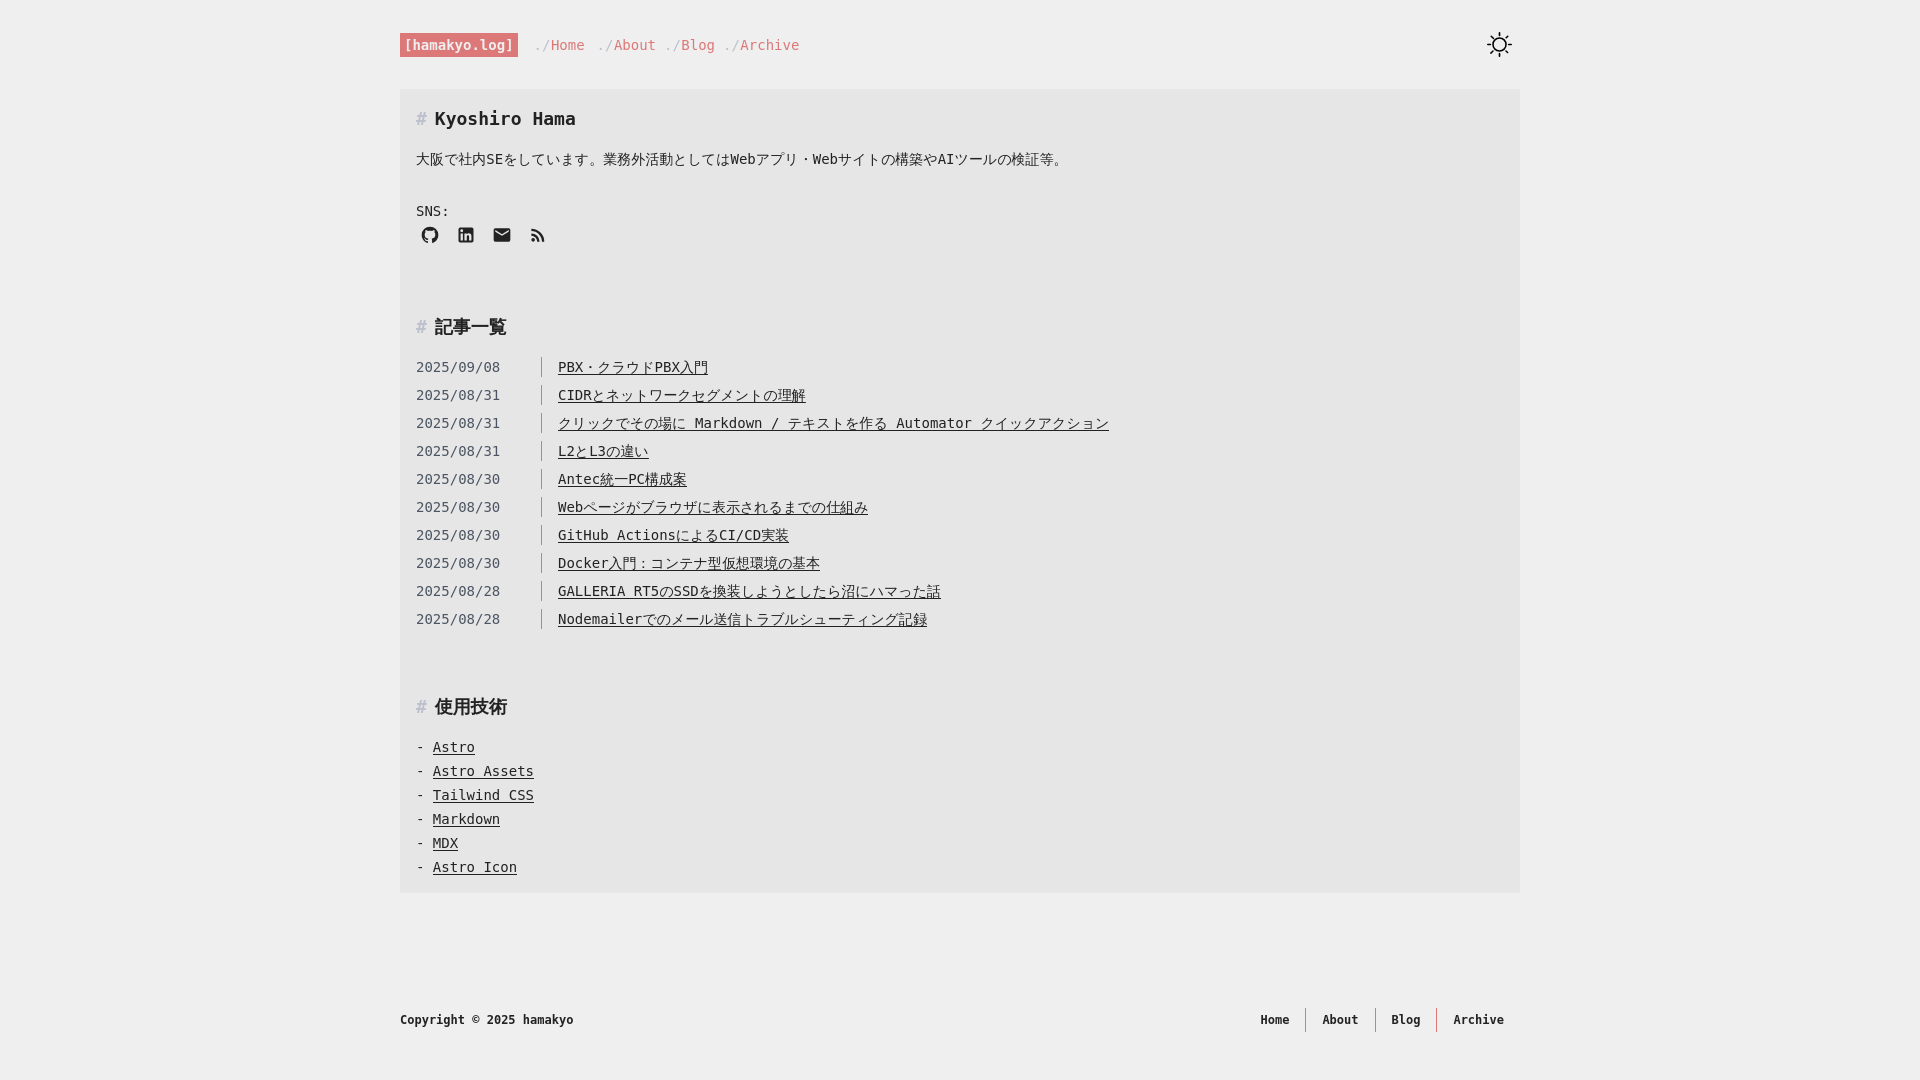Click the email envelope icon
The height and width of the screenshot is (1080, 1920).
tap(502, 235)
